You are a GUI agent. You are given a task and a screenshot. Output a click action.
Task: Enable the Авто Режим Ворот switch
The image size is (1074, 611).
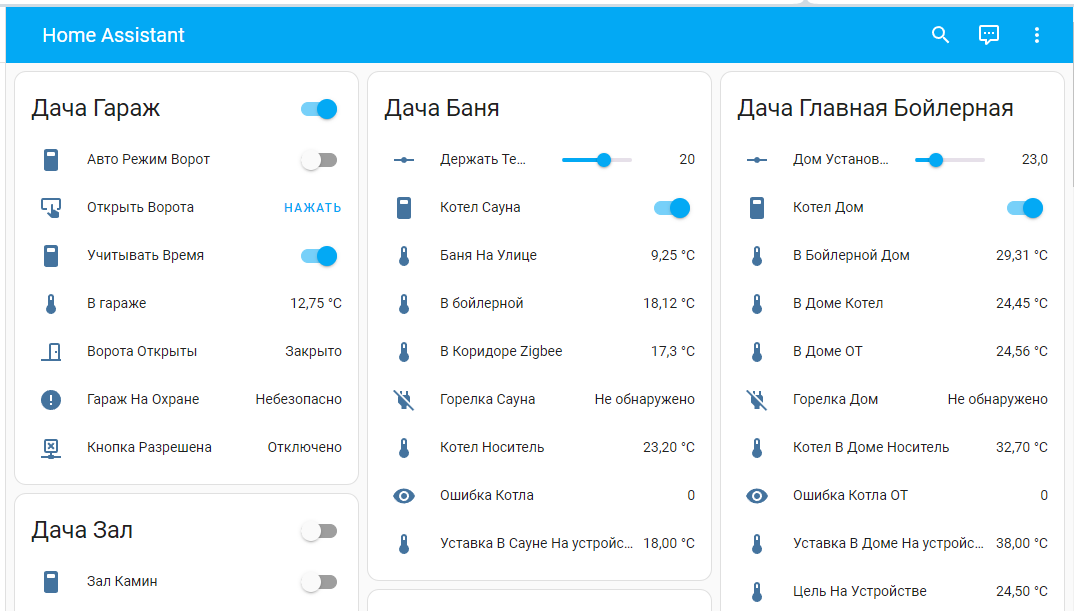pos(319,160)
